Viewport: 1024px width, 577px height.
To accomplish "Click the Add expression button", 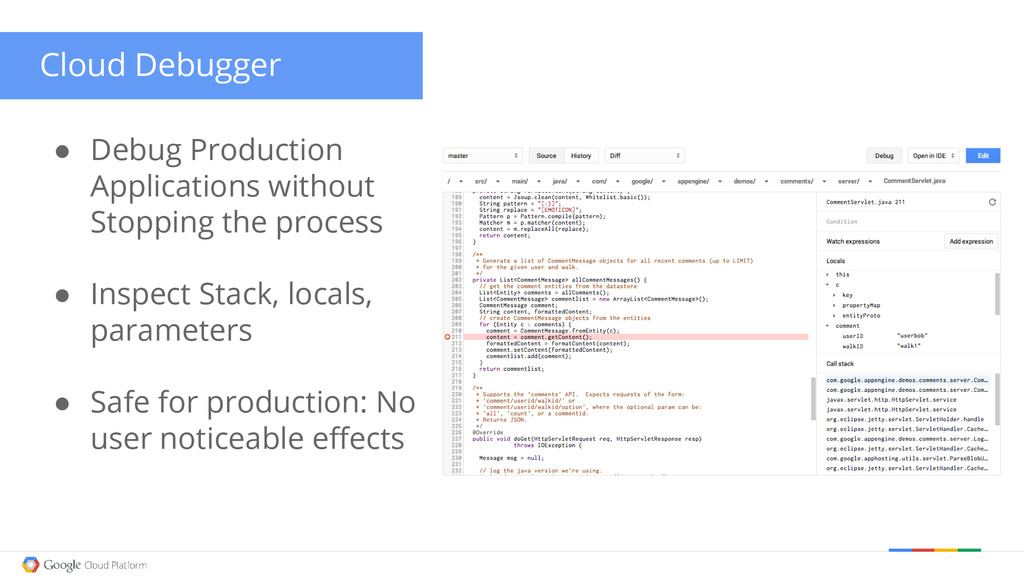I will point(971,242).
